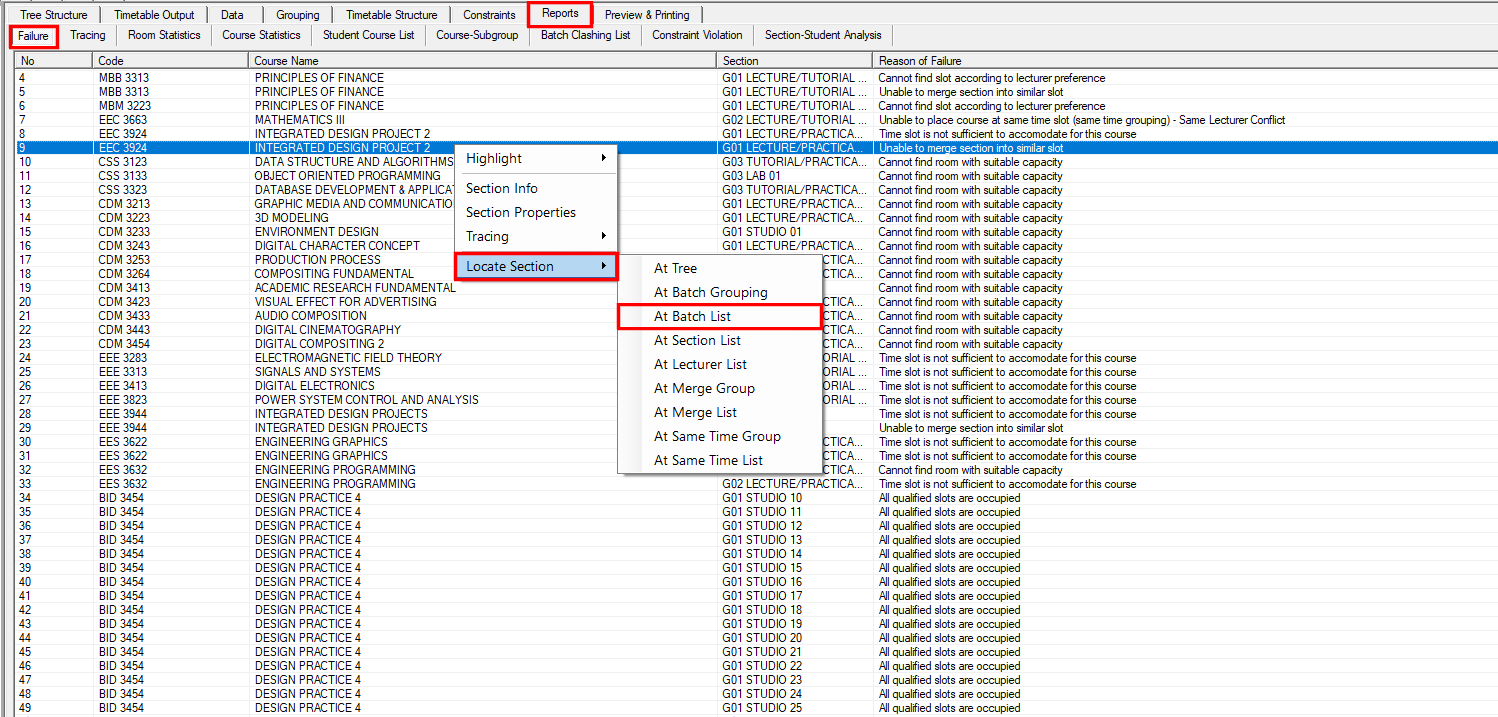Open the Tree Structure tab
Viewport: 1498px width, 717px height.
click(54, 15)
